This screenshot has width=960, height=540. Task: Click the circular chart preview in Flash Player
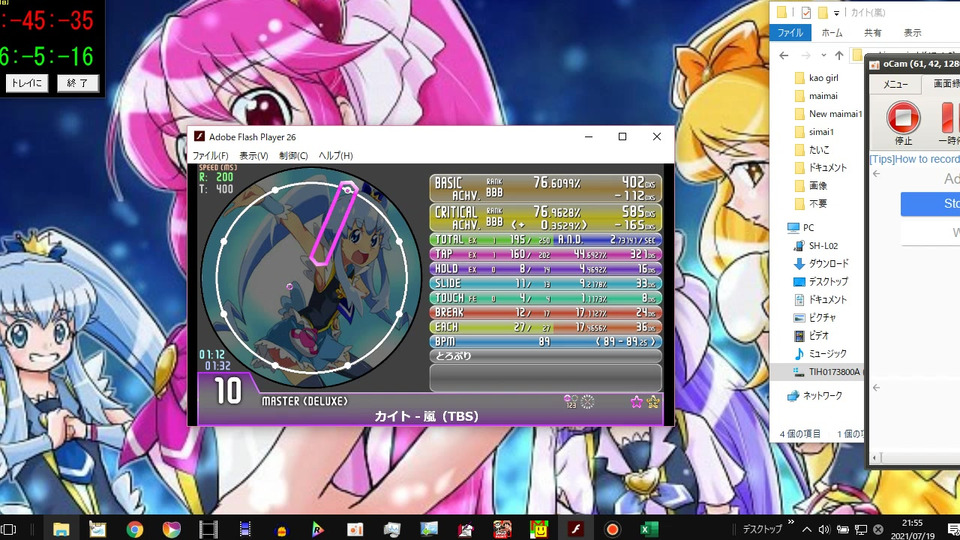pos(311,277)
